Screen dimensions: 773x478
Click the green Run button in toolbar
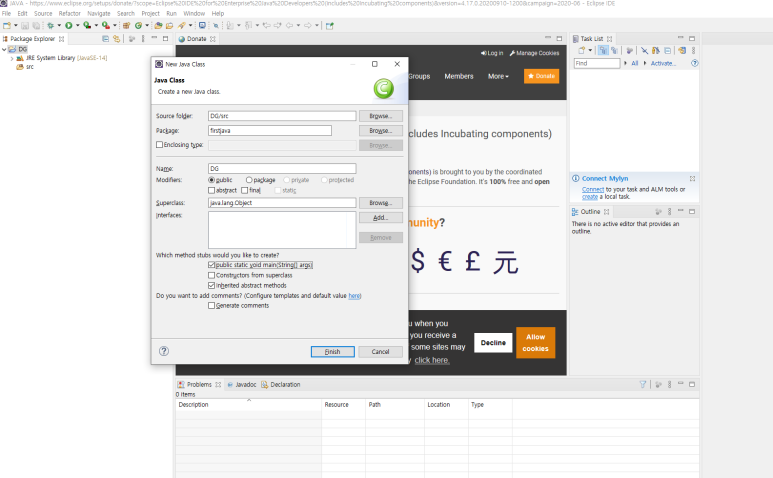tap(69, 26)
